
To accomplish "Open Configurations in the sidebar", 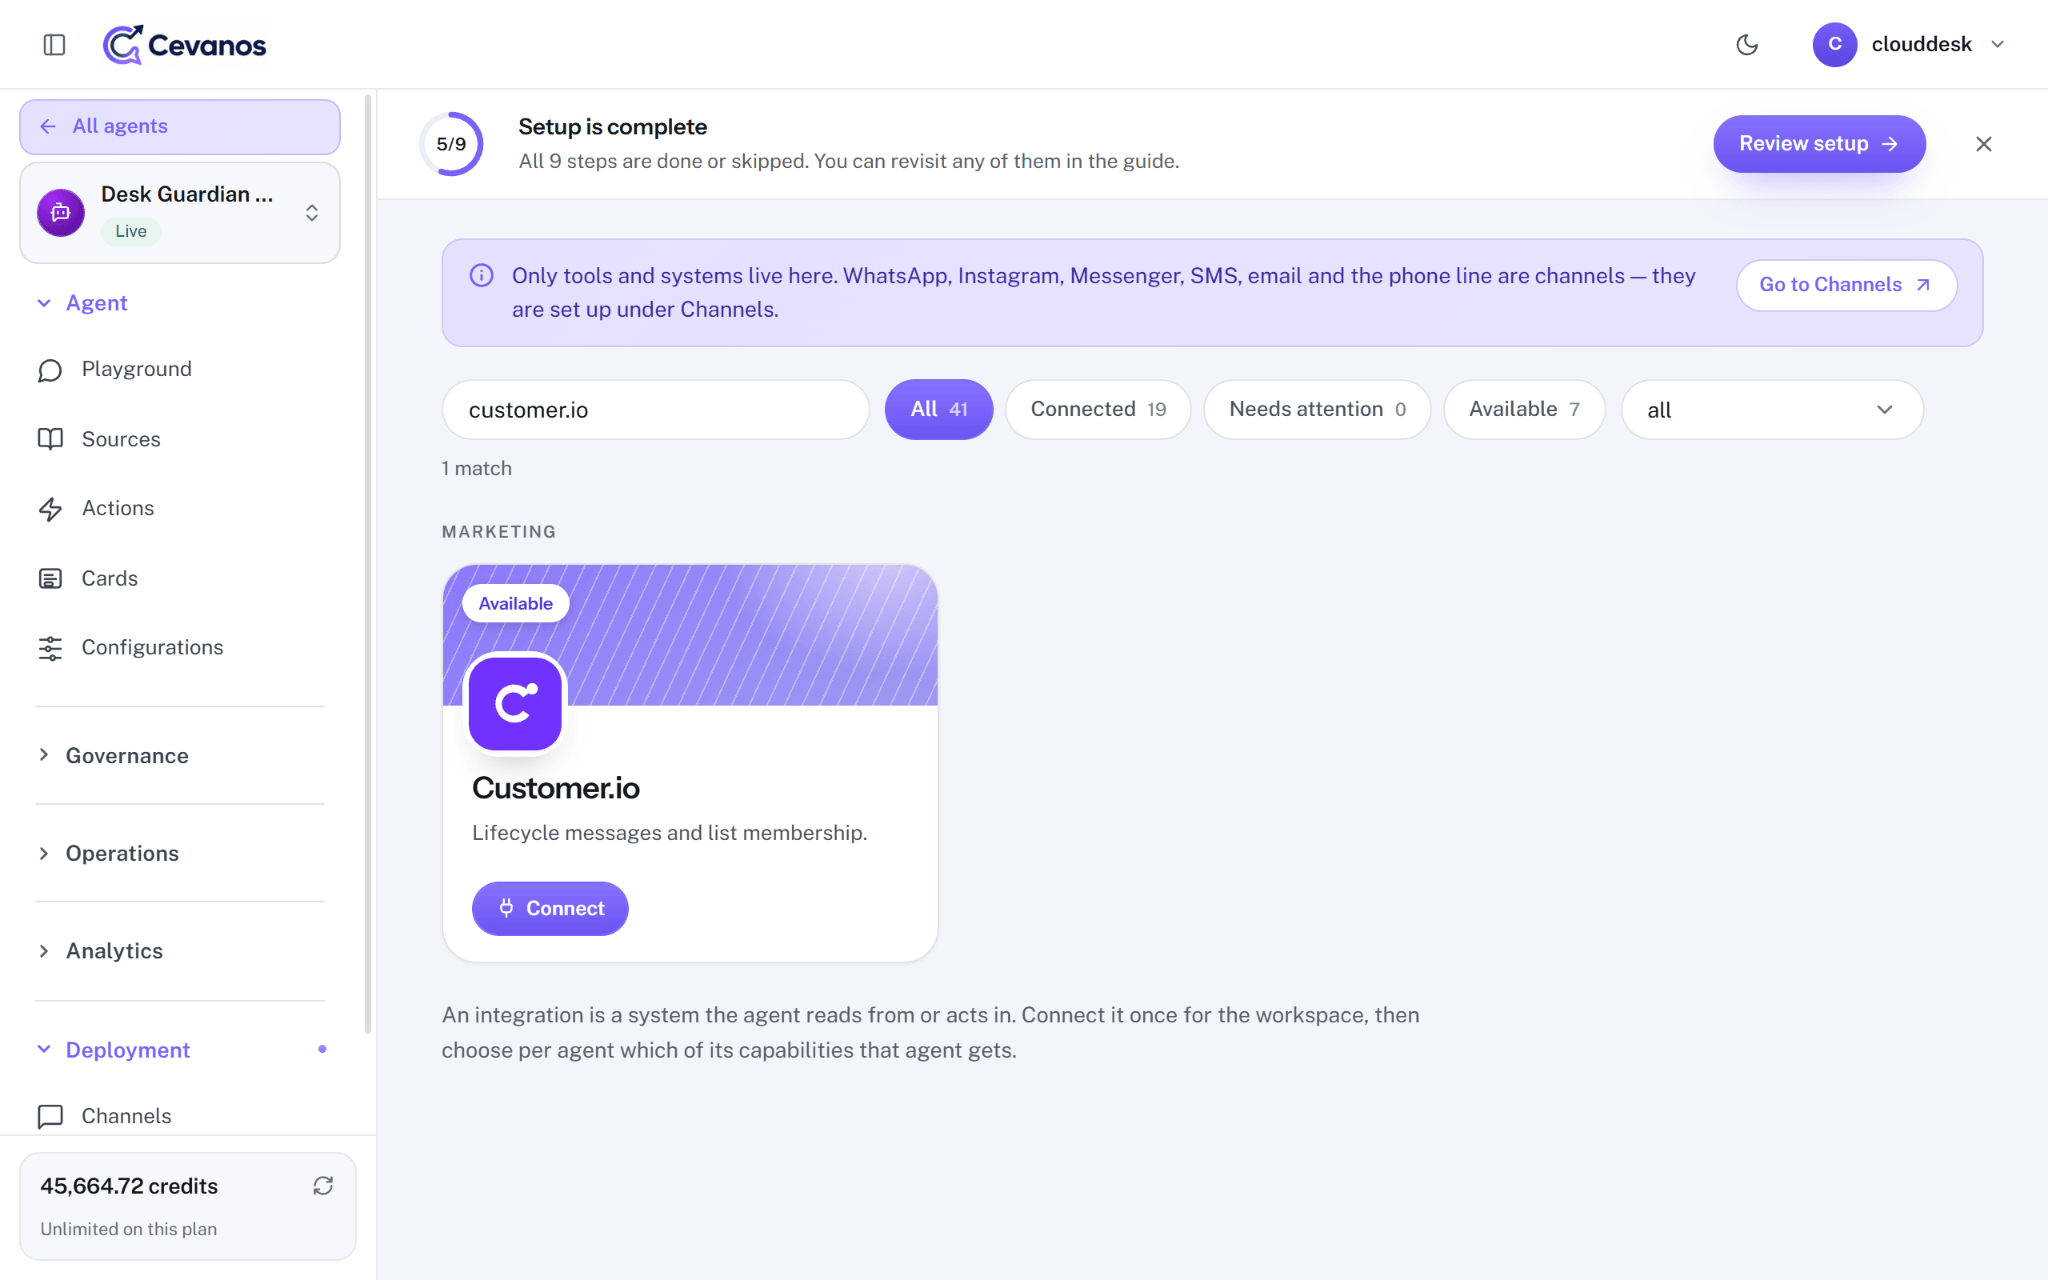I will [x=180, y=647].
